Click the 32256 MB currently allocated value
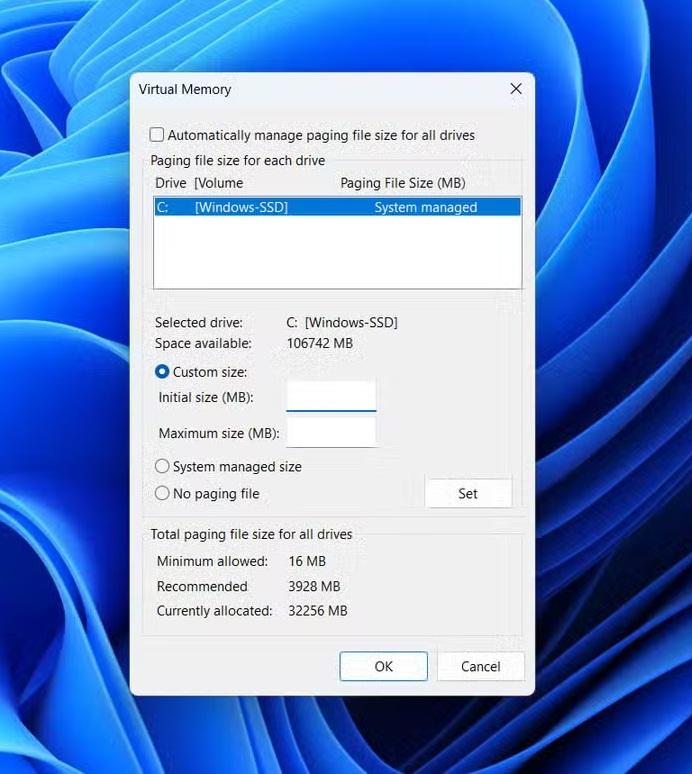The height and width of the screenshot is (774, 692). (318, 611)
